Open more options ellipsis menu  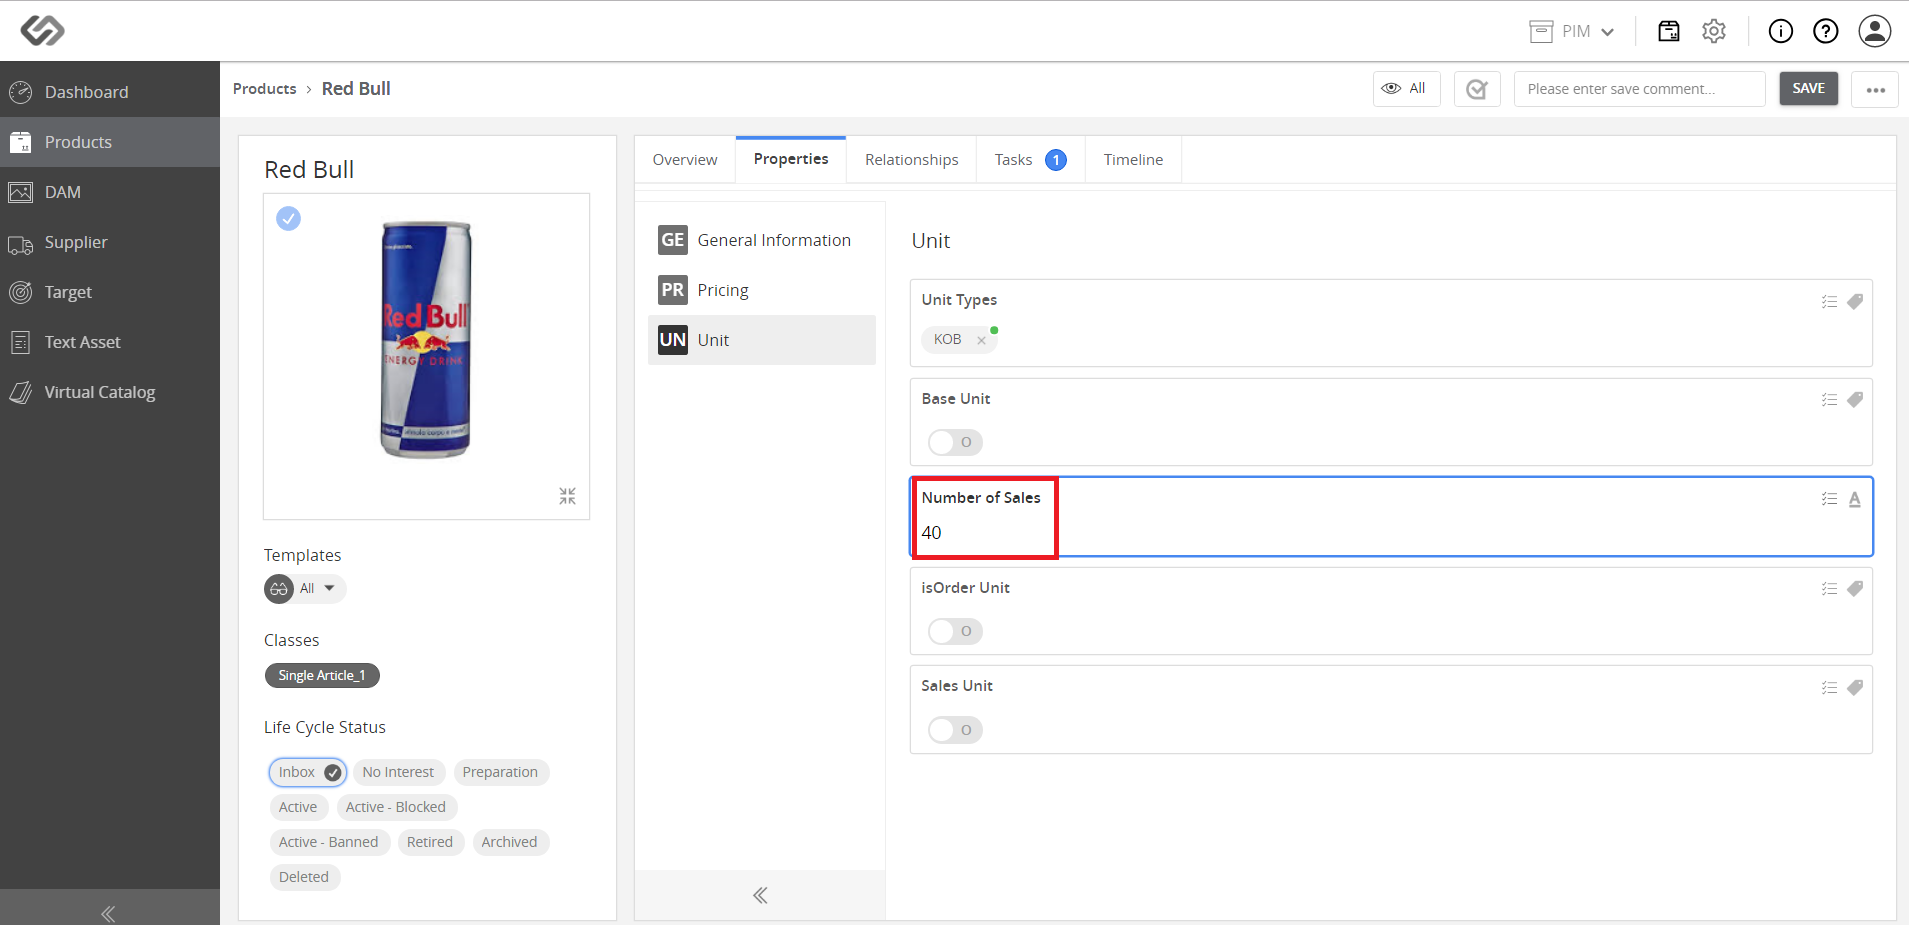[1875, 89]
